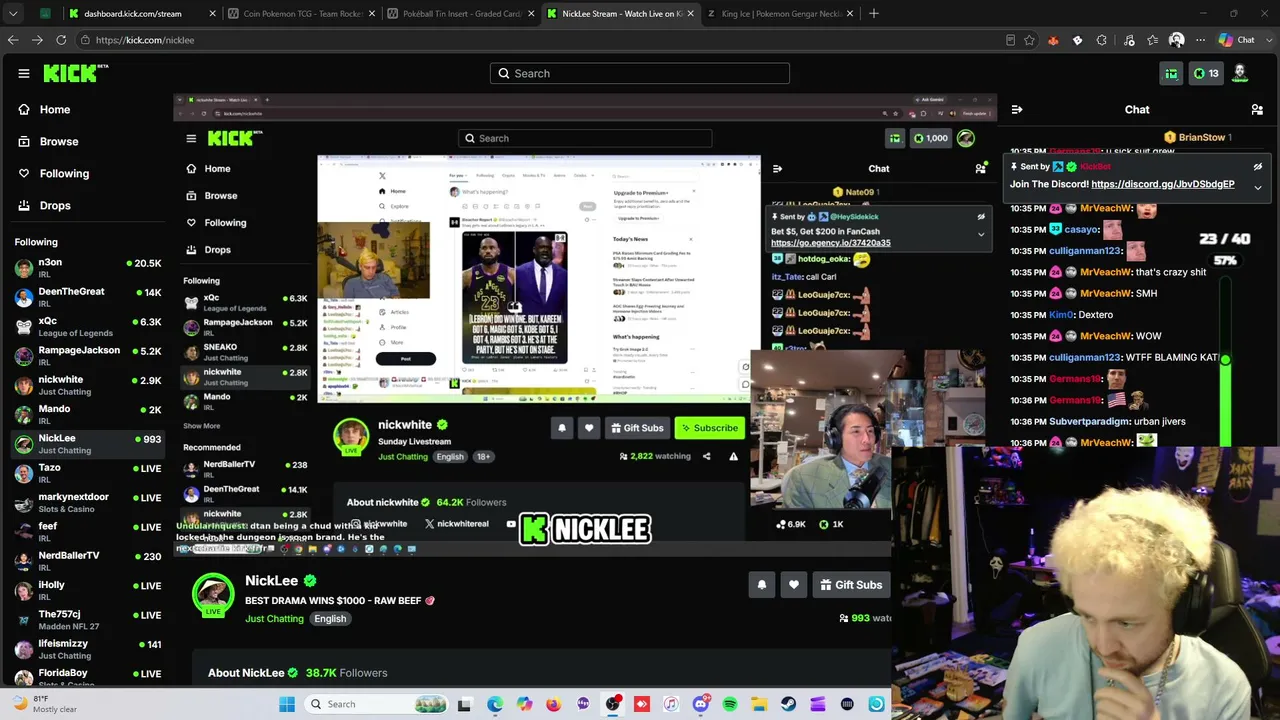Open the Windows Start menu
Image resolution: width=1280 pixels, height=720 pixels.
click(x=287, y=704)
